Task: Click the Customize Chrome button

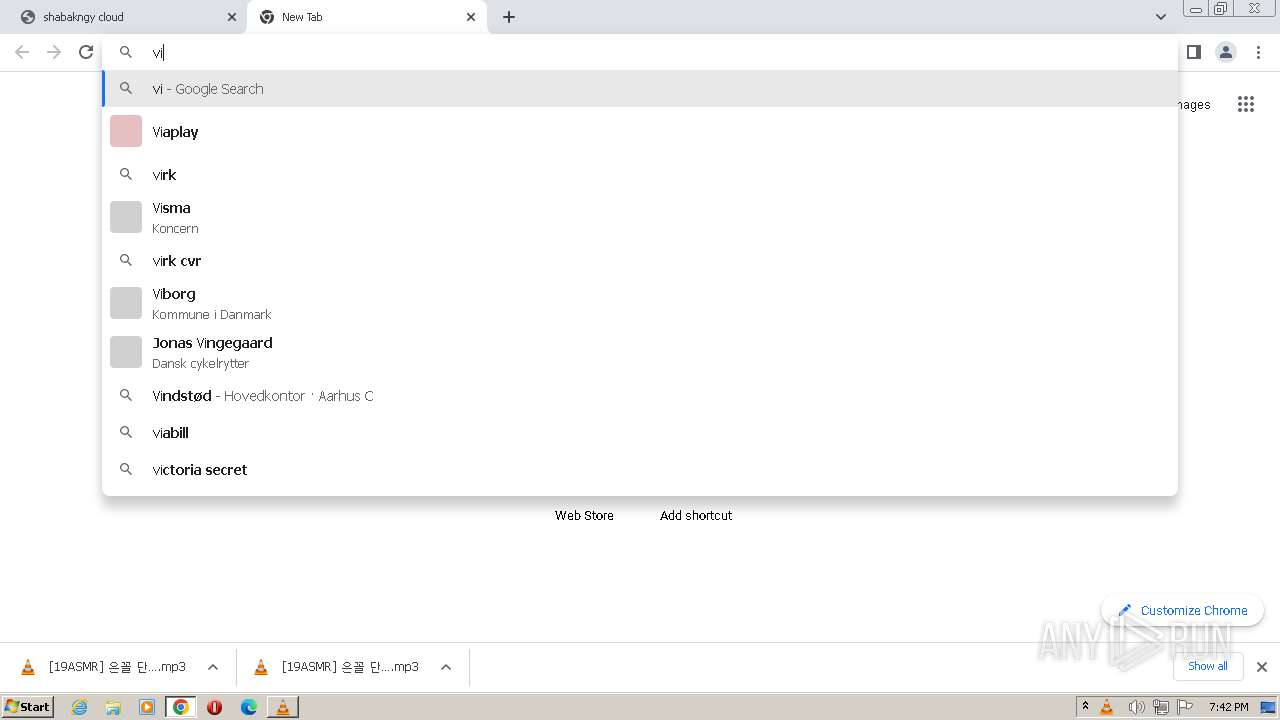Action: pyautogui.click(x=1182, y=610)
